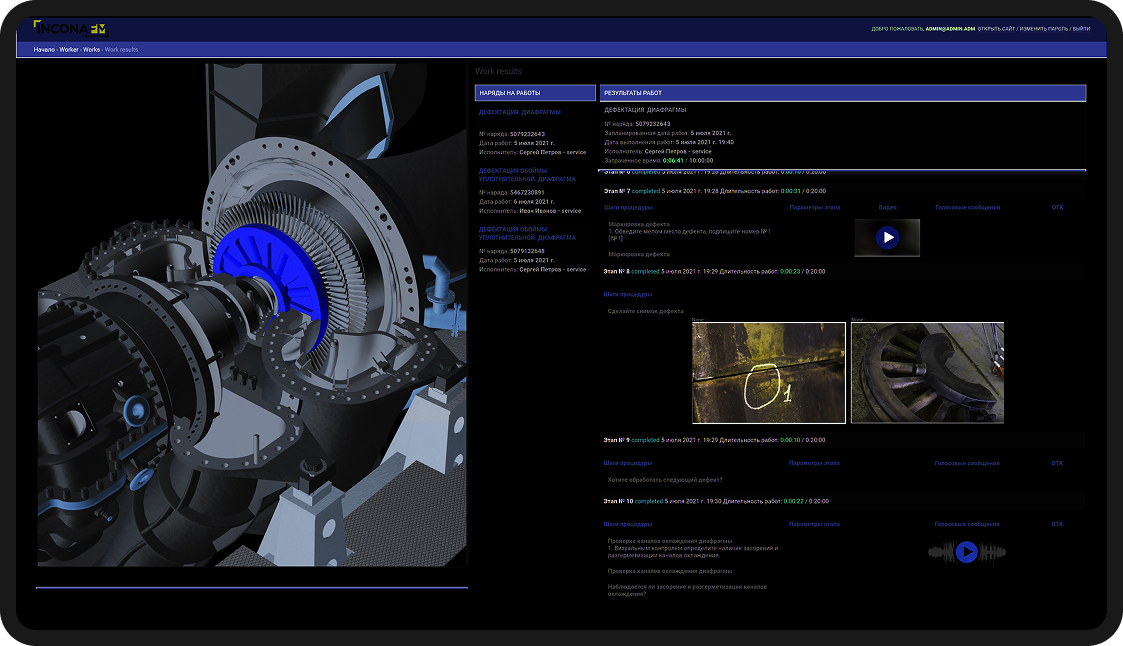Screen dimensions: 1123x646
Task: Click 'Изменить пароль' link
Action: tap(1043, 29)
